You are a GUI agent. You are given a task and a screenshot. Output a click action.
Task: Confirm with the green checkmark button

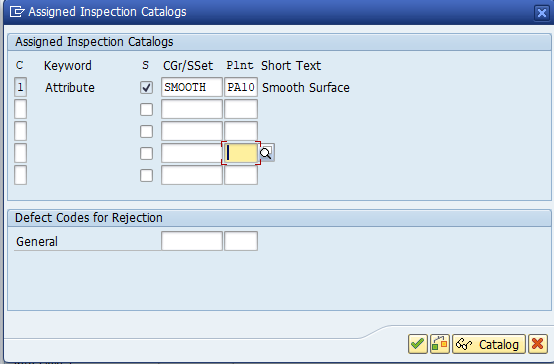pyautogui.click(x=418, y=344)
